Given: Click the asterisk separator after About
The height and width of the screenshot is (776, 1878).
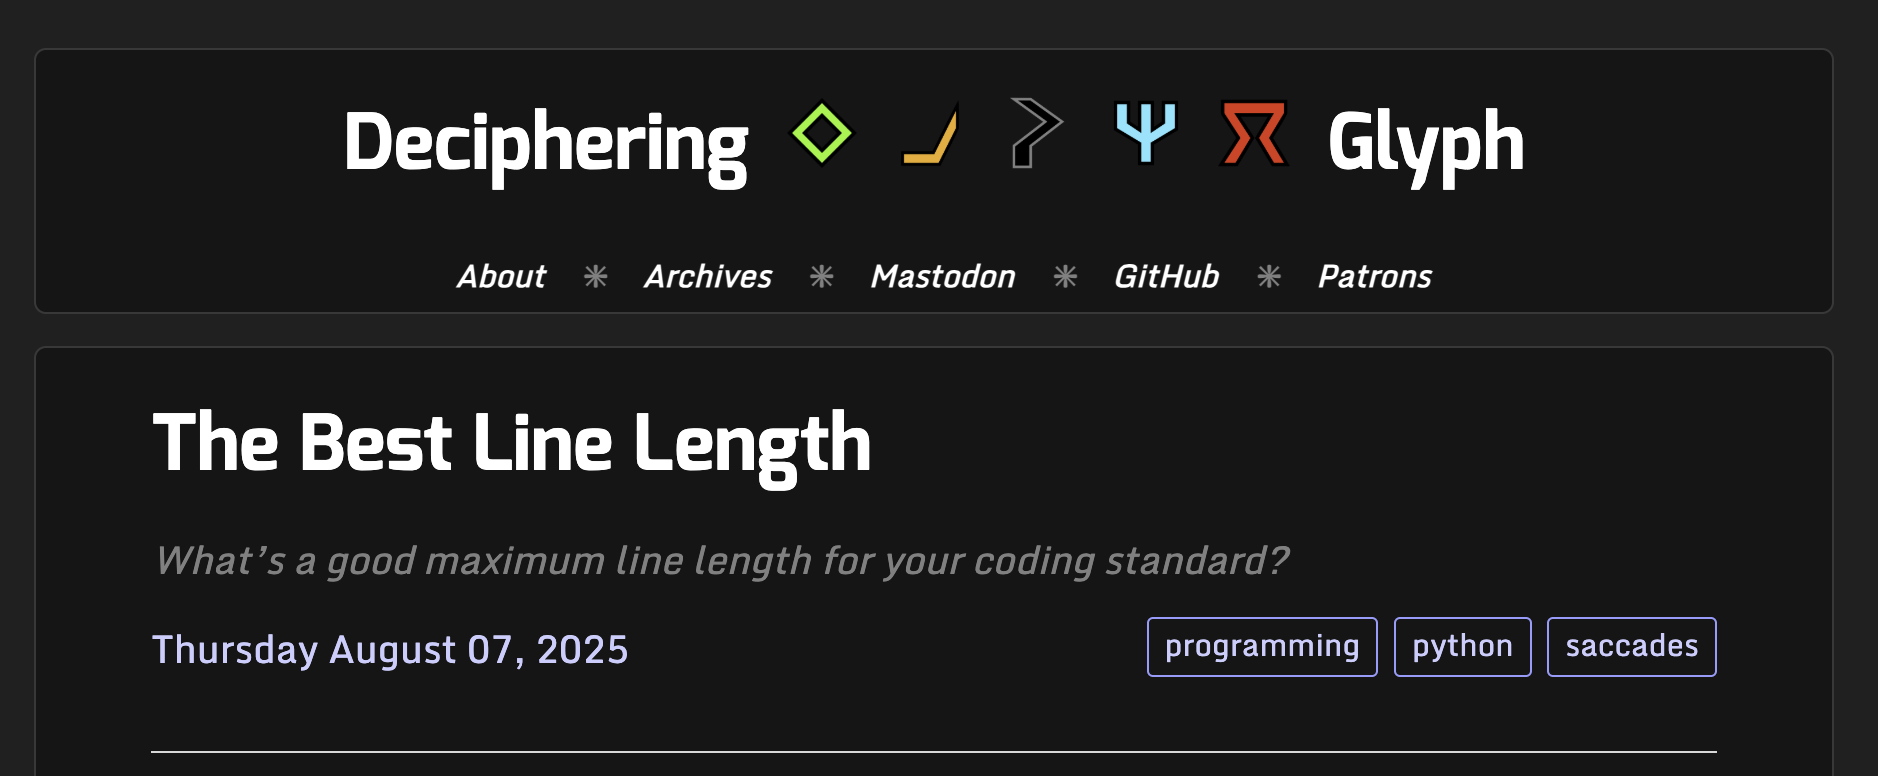Looking at the screenshot, I should click(596, 276).
